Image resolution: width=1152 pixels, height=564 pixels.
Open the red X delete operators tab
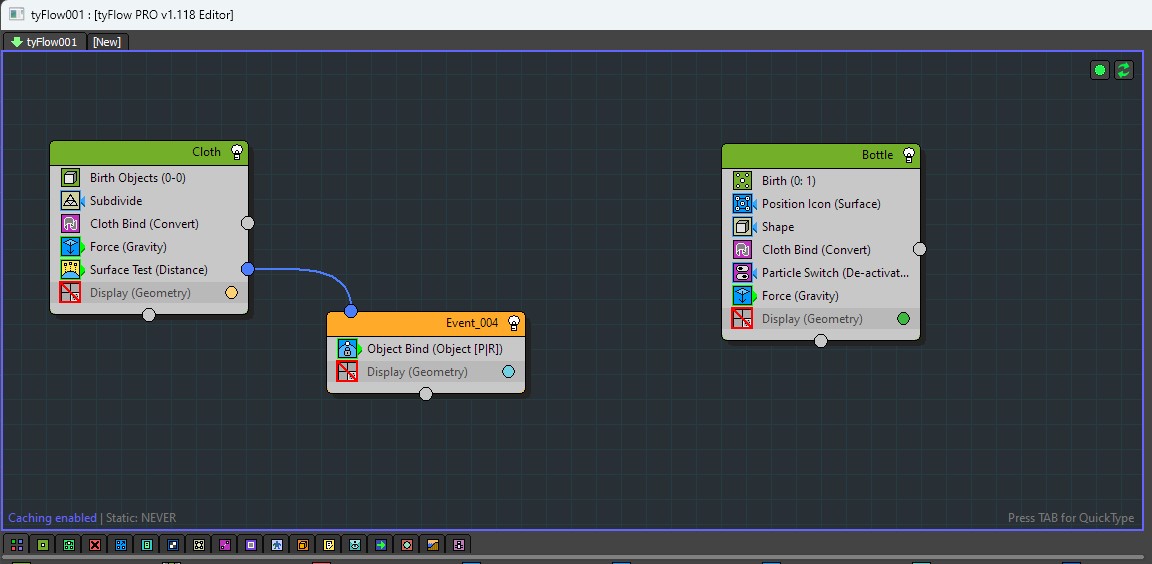tap(95, 545)
